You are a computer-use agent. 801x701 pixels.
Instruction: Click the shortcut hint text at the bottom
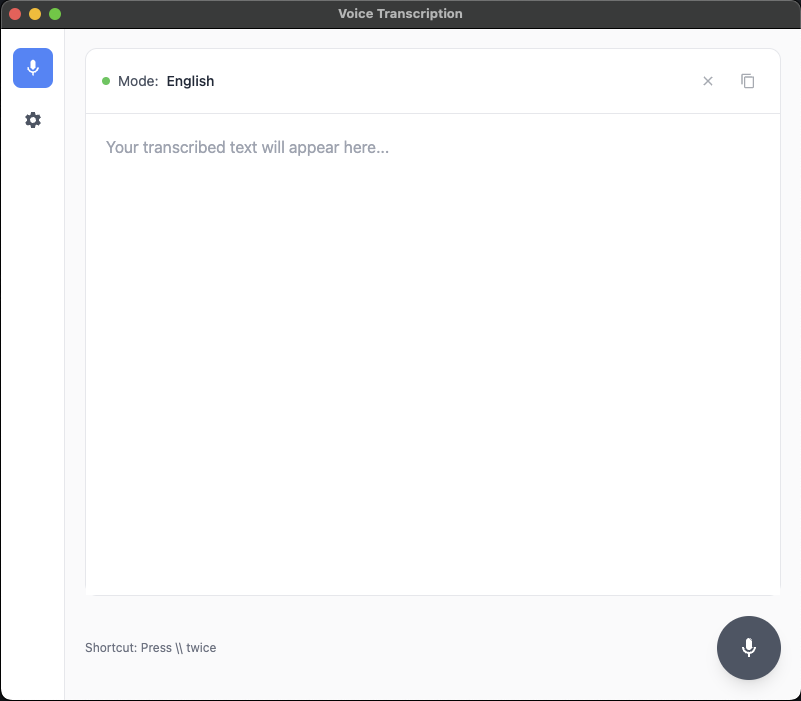point(150,647)
